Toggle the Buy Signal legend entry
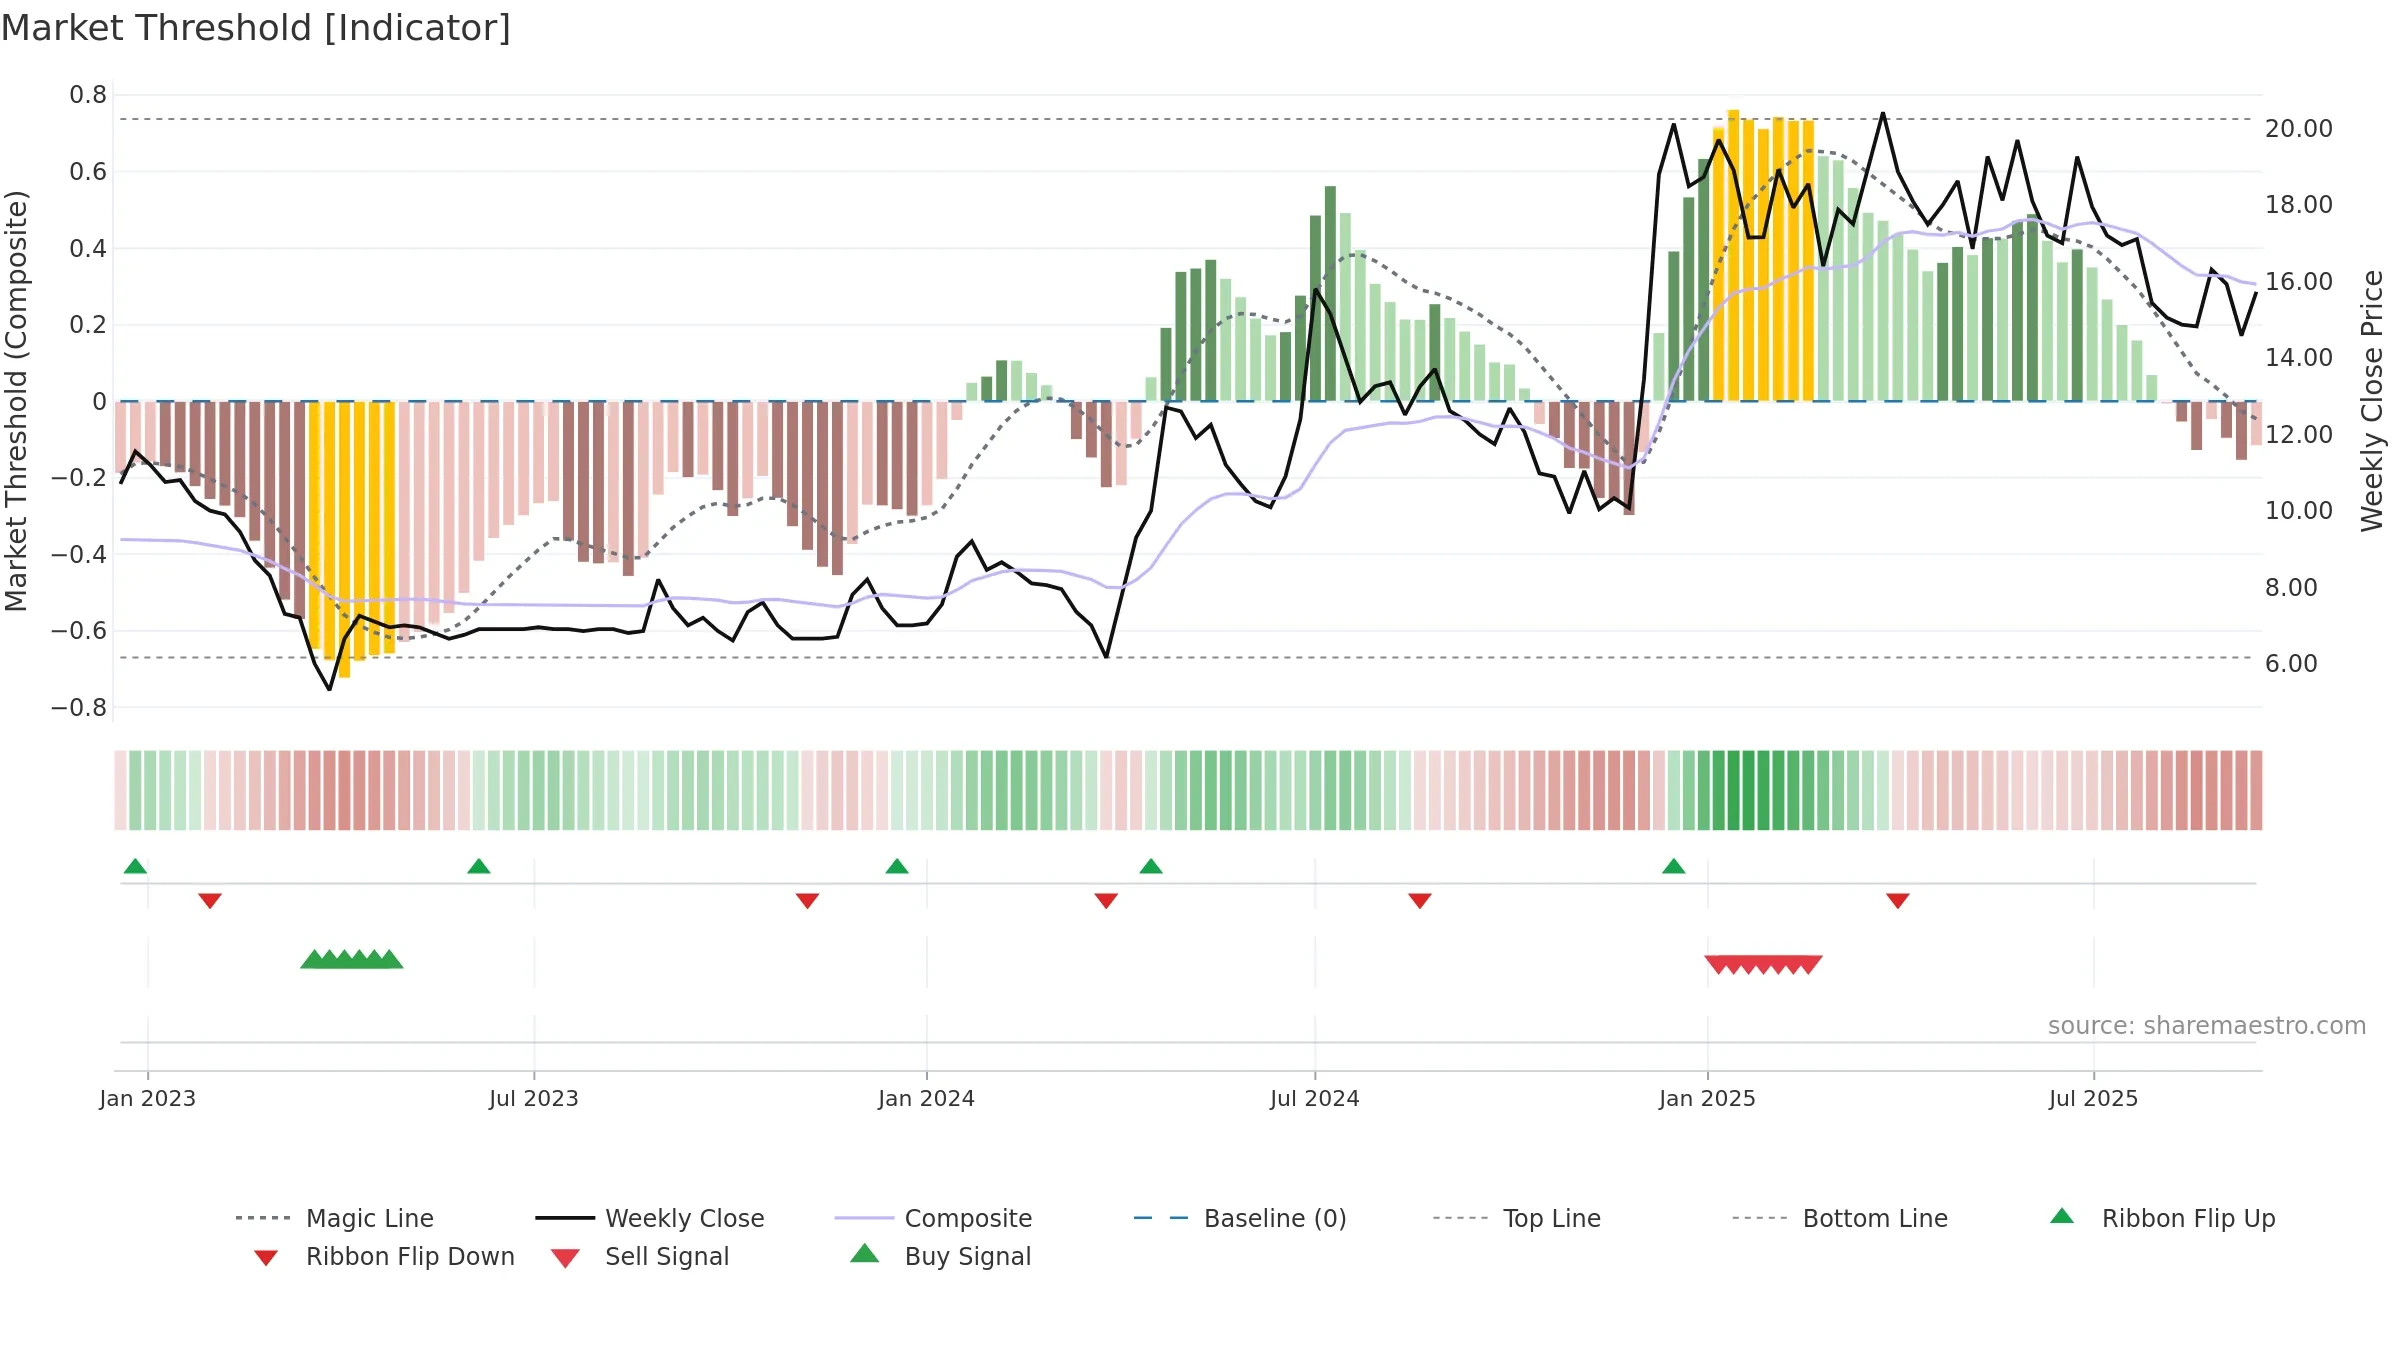The height and width of the screenshot is (1350, 2400). click(x=940, y=1256)
